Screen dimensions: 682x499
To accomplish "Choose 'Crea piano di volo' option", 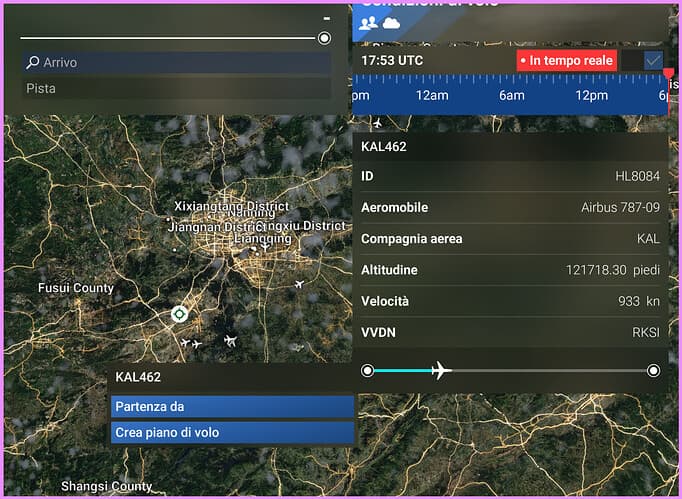I will tap(232, 433).
